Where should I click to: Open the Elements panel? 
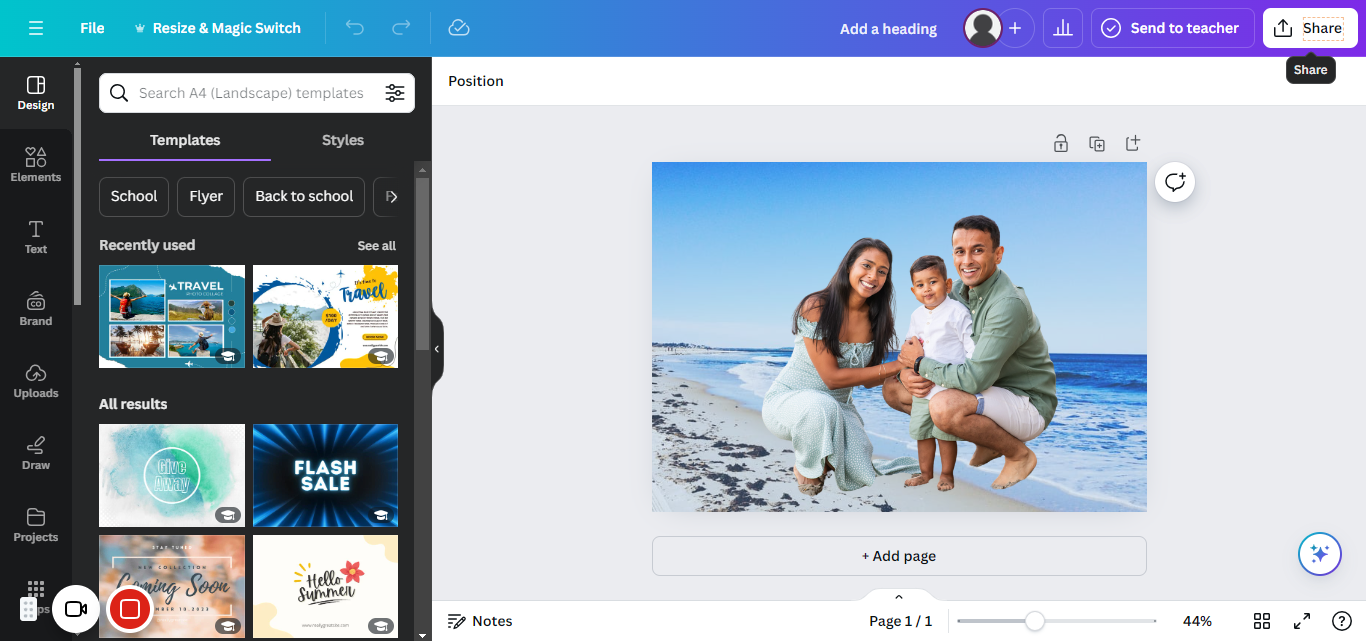tap(36, 165)
